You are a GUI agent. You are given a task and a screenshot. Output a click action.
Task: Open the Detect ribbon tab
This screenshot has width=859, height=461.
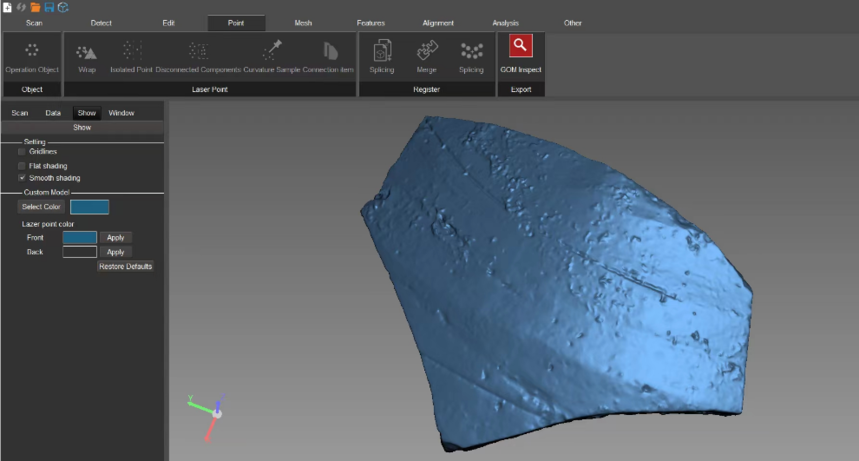101,23
